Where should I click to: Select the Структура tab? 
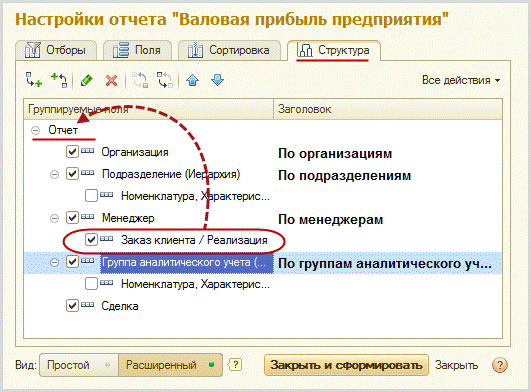coord(334,50)
